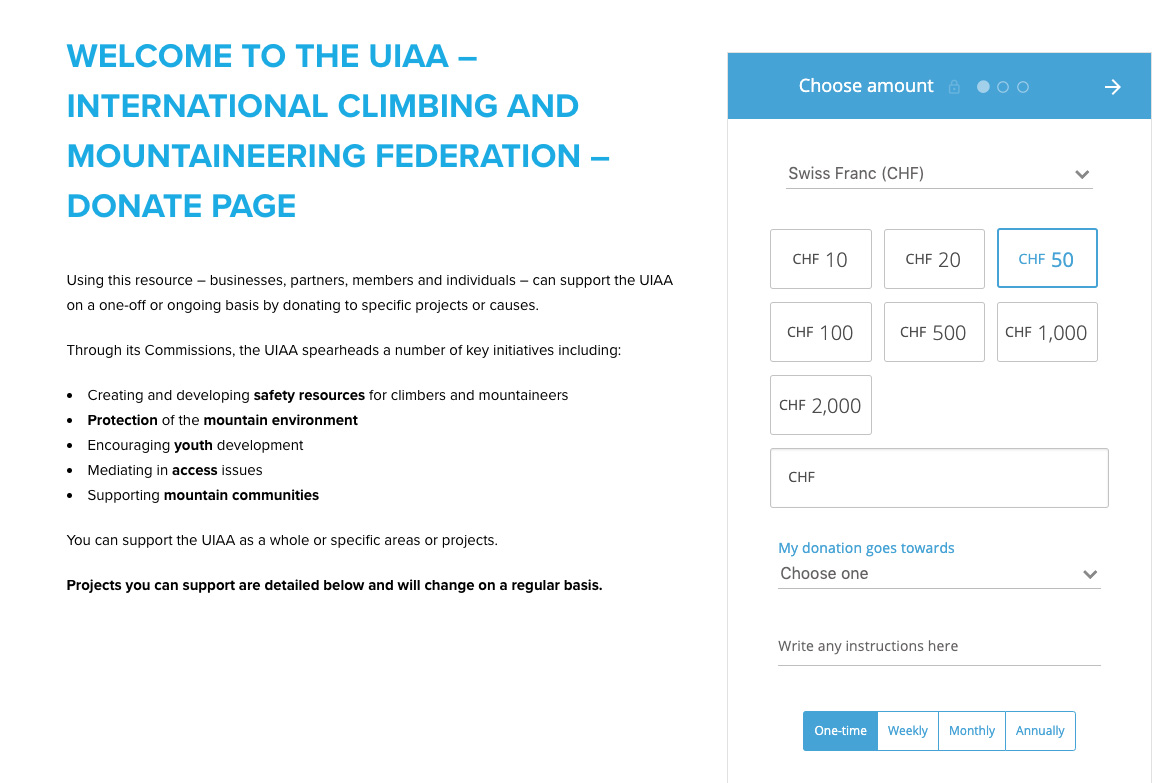Viewport: 1174px width, 783px height.
Task: Click the currency dropdown chevron arrow
Action: [1082, 174]
